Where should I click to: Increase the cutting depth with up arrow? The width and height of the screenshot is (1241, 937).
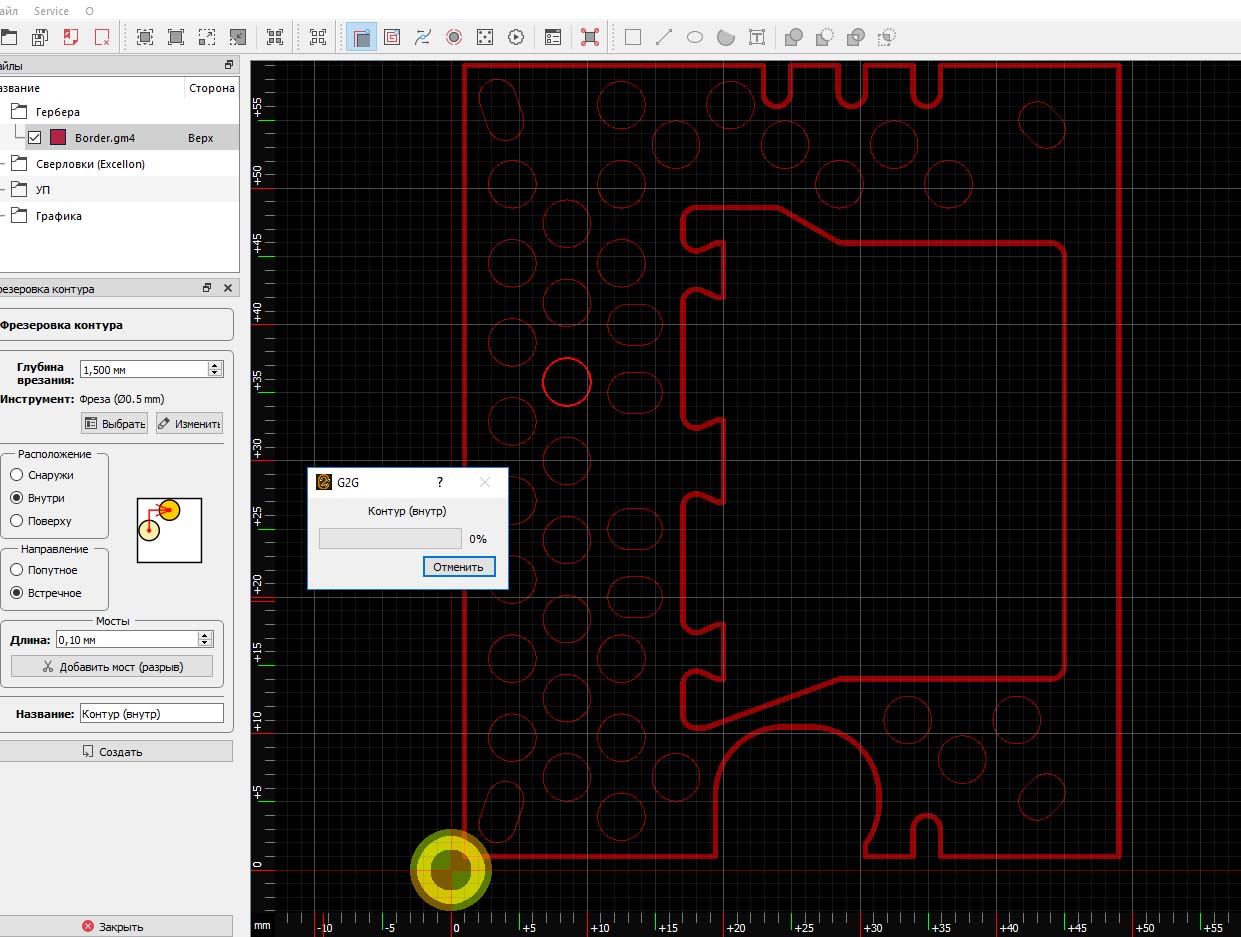tap(215, 365)
